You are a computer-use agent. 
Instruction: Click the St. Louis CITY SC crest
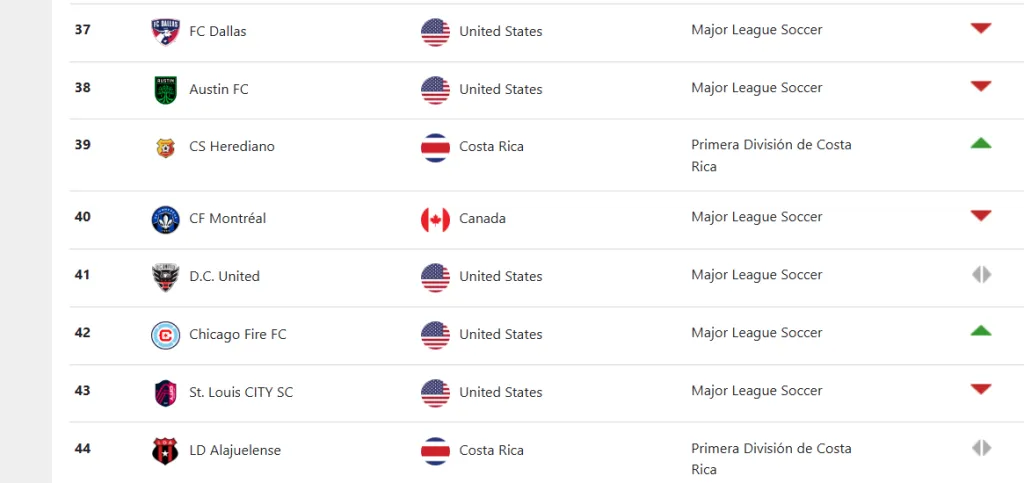pyautogui.click(x=165, y=393)
